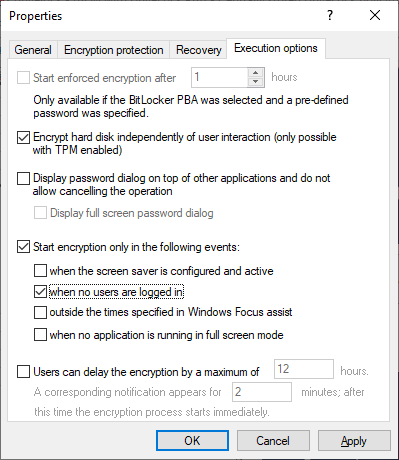The image size is (399, 460).
Task: Click the notification minutes input field
Action: [262, 392]
